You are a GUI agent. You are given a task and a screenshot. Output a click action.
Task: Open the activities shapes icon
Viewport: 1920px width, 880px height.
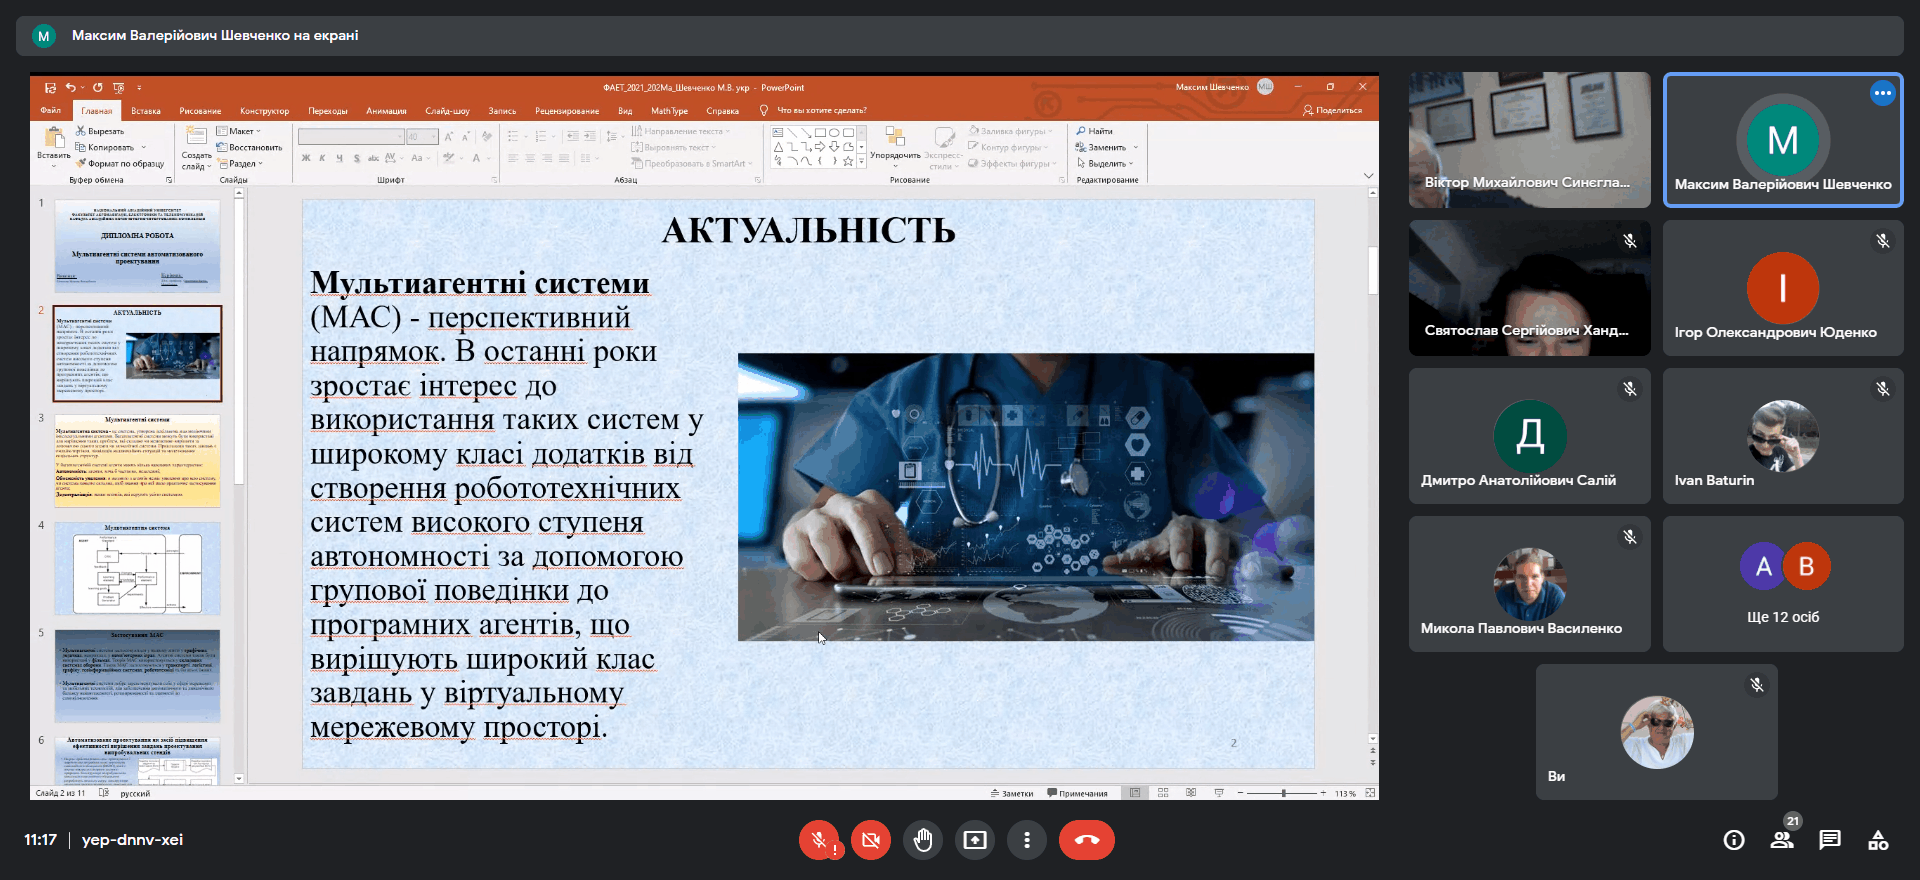point(1878,840)
